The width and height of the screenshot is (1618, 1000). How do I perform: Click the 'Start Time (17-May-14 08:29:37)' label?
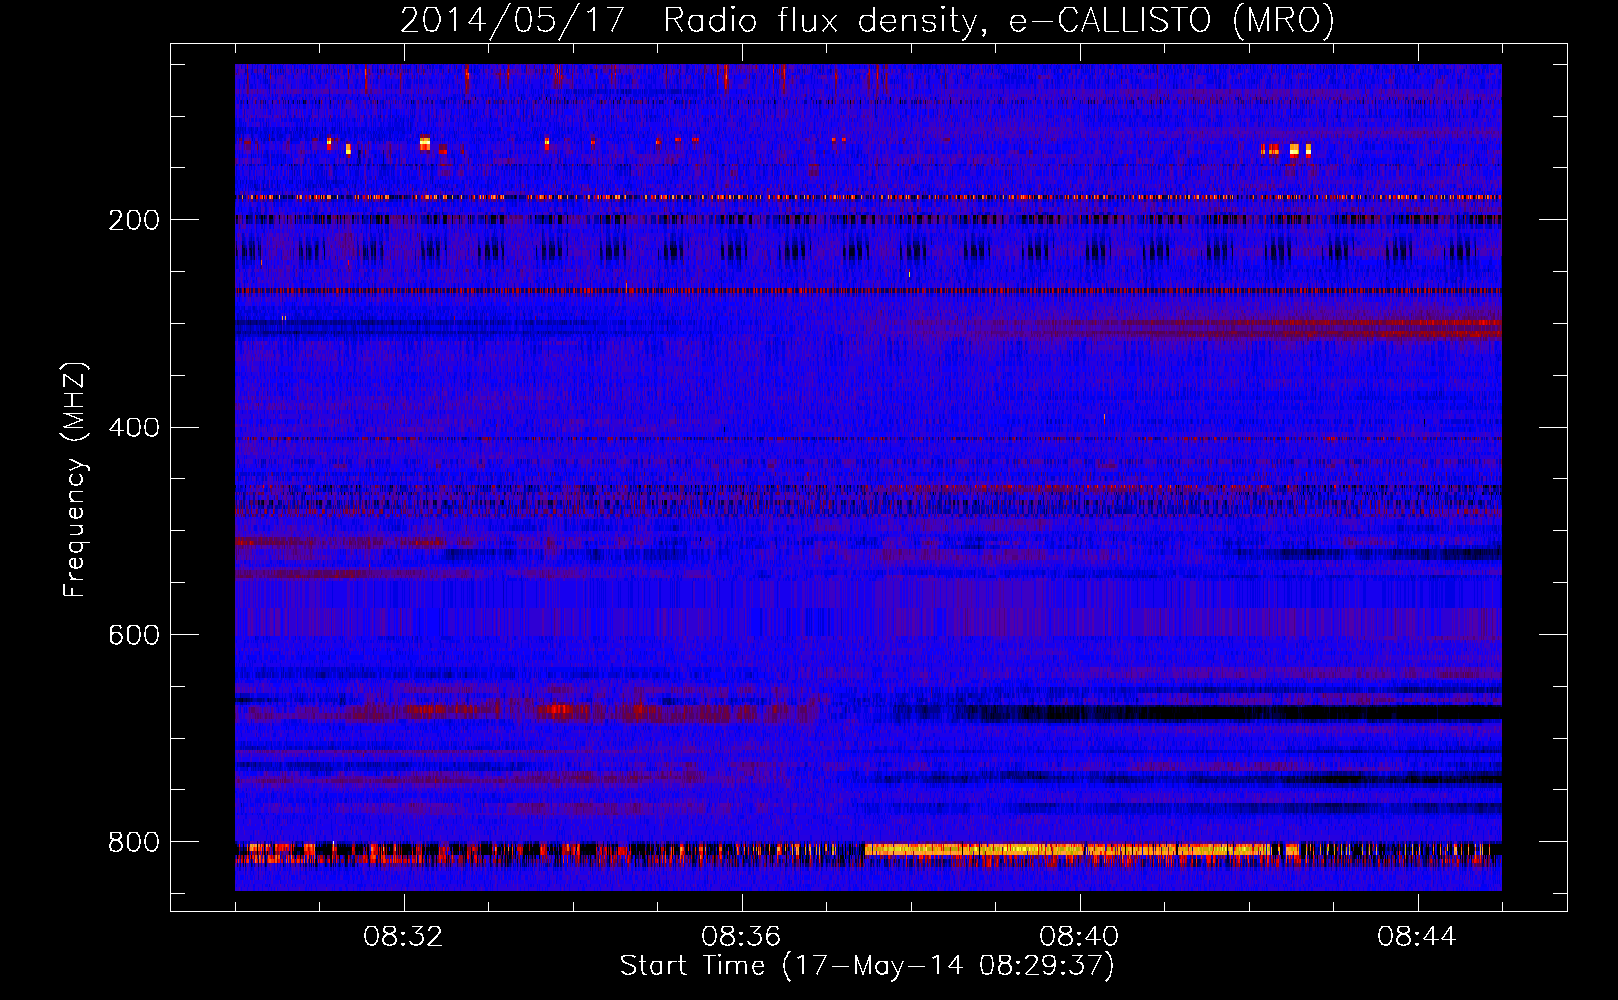[867, 966]
